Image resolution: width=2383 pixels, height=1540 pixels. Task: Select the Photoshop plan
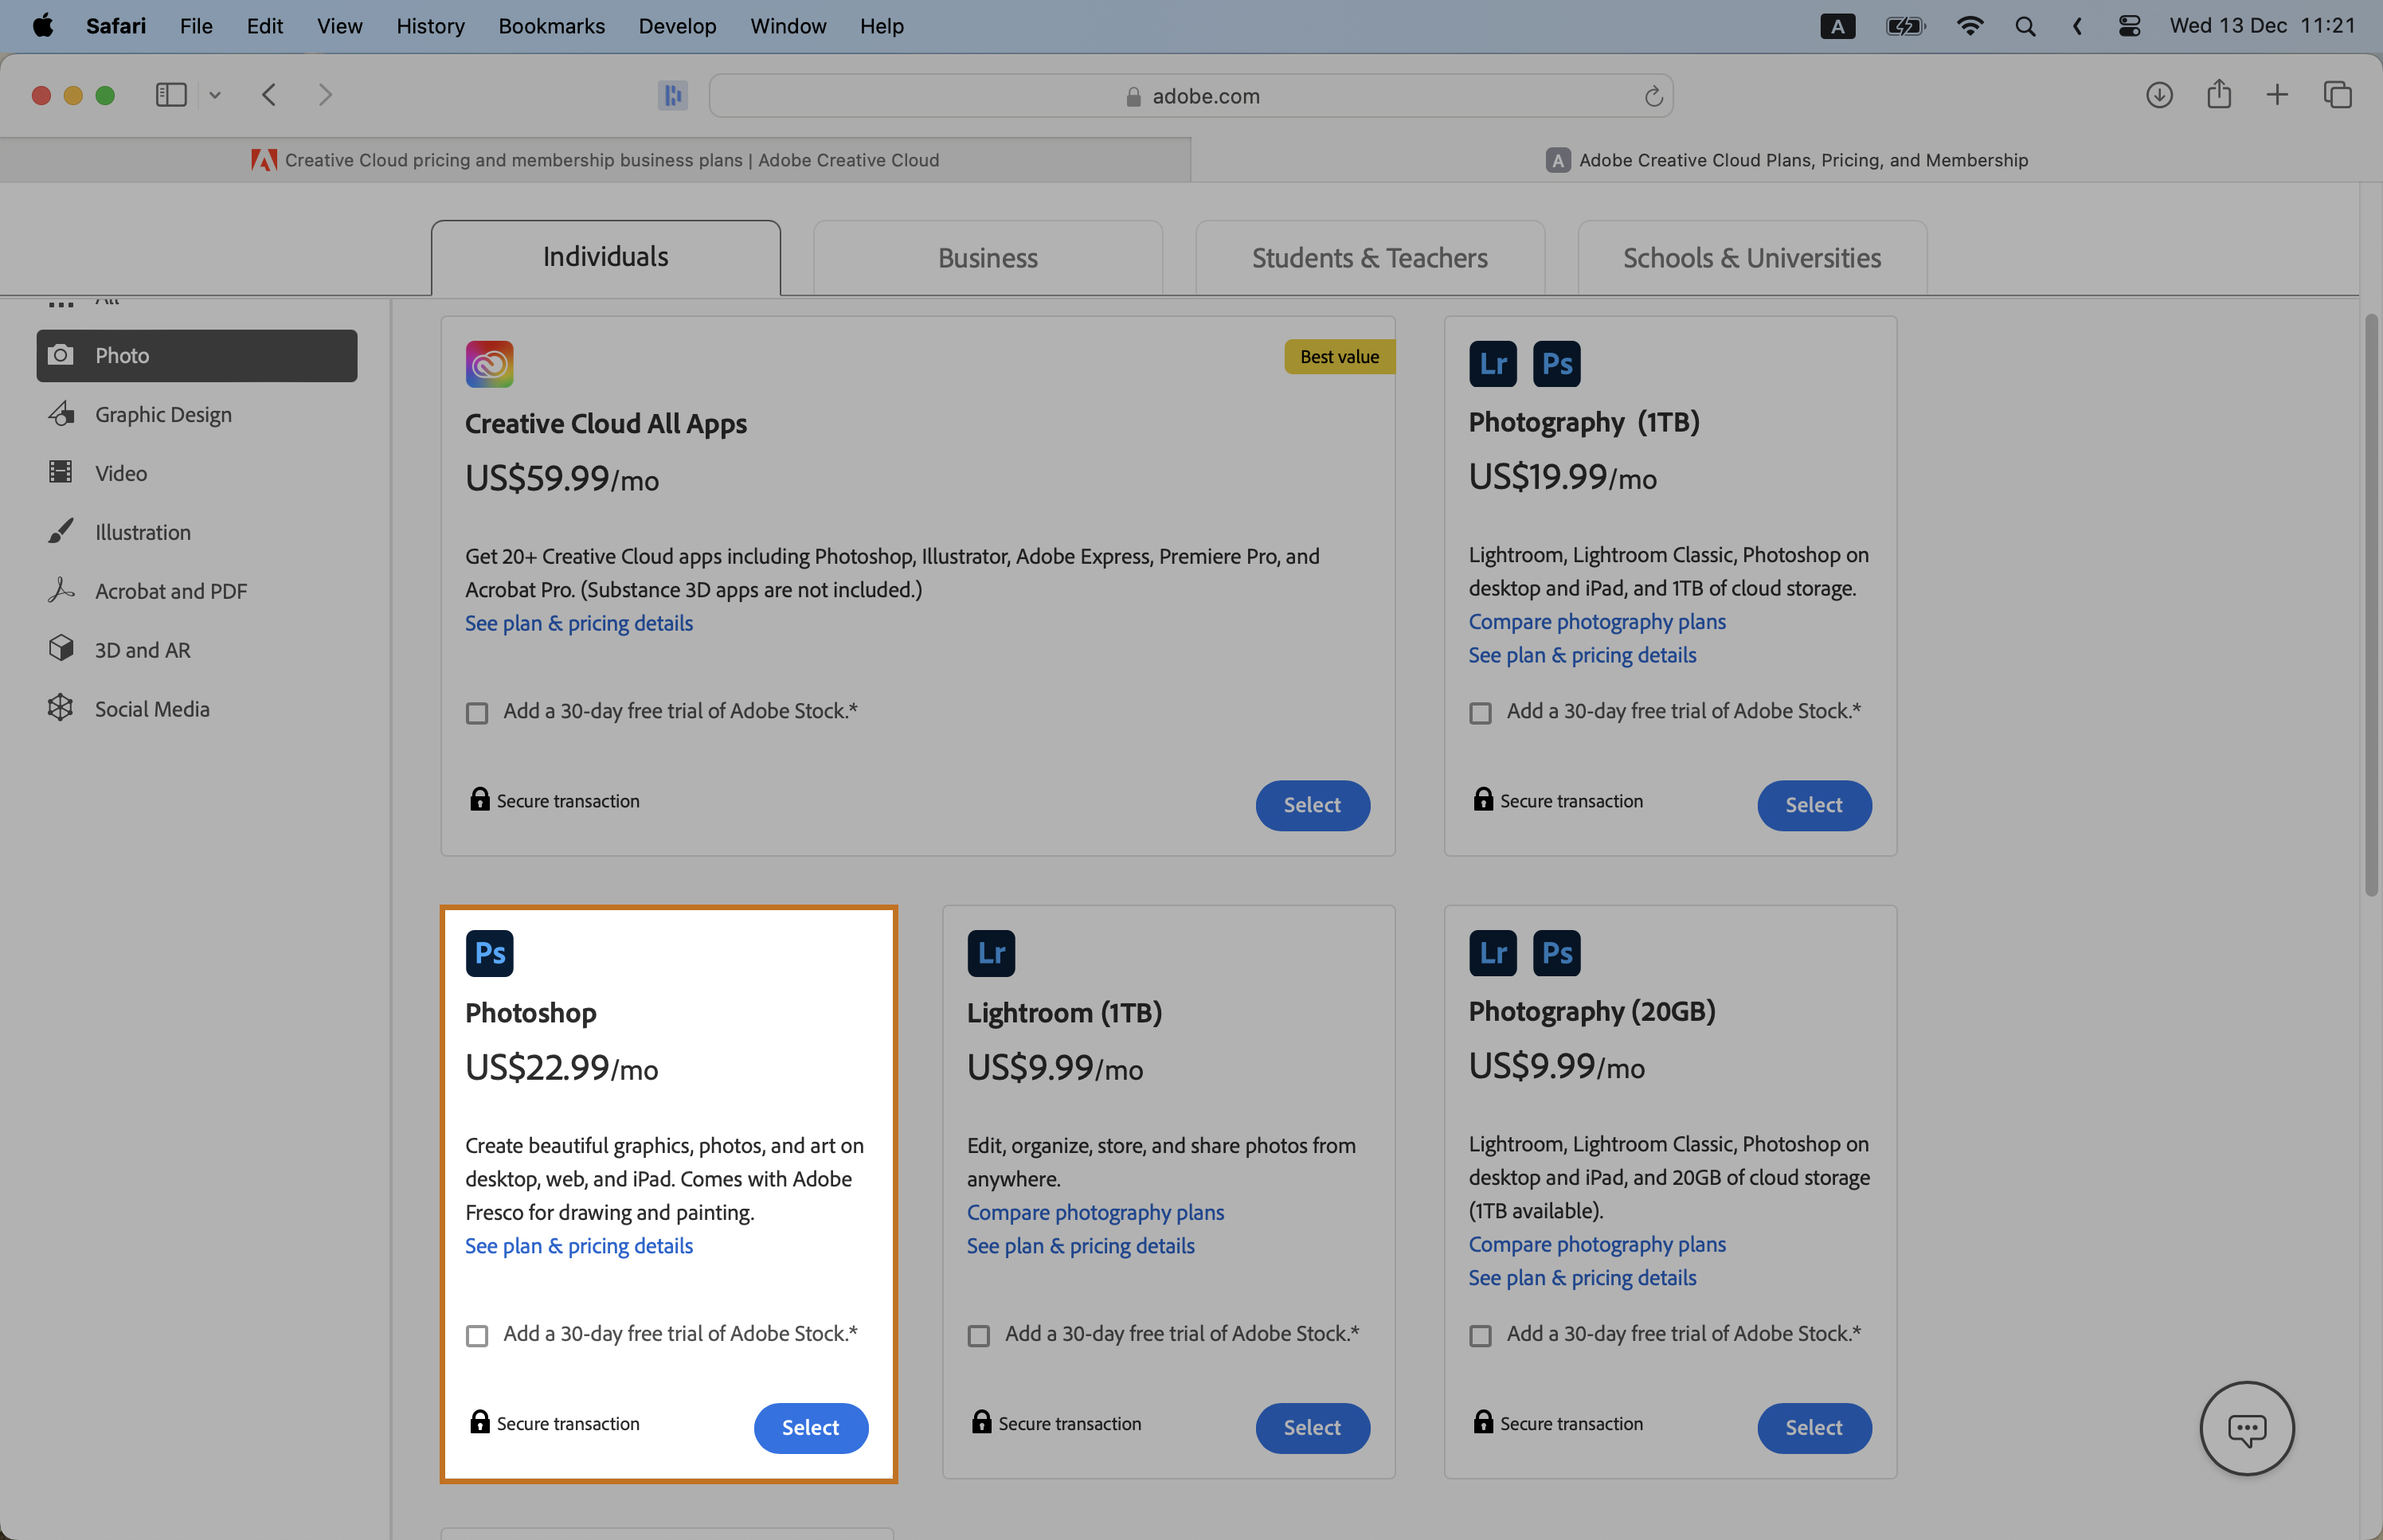click(810, 1428)
